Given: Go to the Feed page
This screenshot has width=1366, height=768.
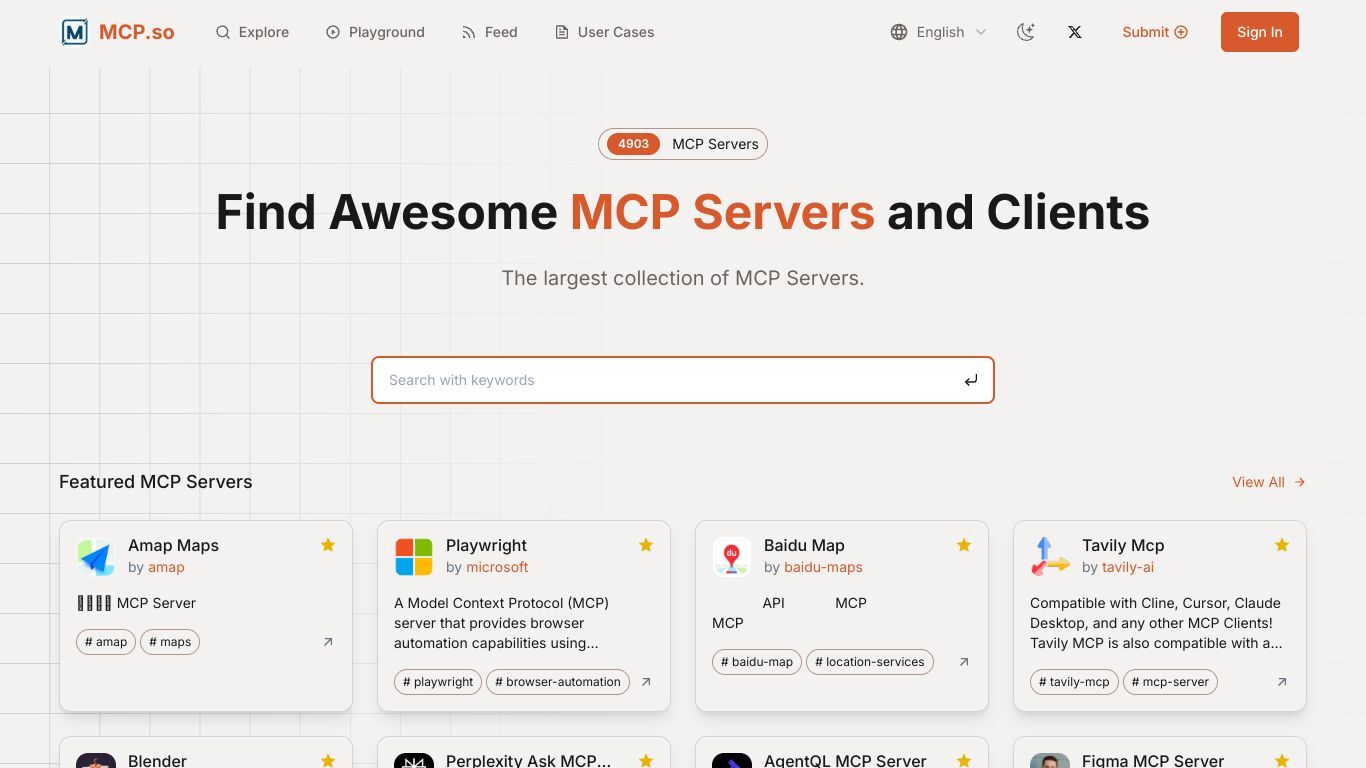Looking at the screenshot, I should point(489,32).
